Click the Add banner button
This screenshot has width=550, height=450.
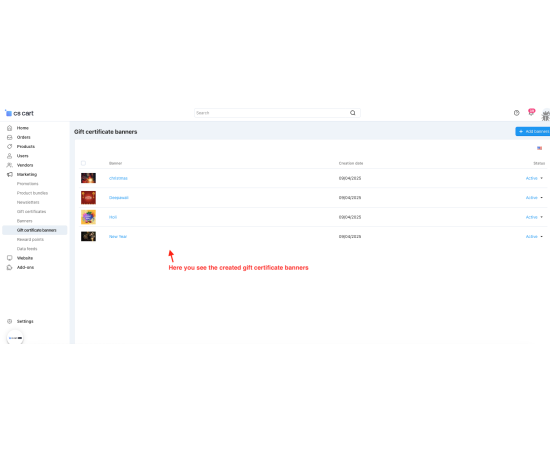(533, 132)
